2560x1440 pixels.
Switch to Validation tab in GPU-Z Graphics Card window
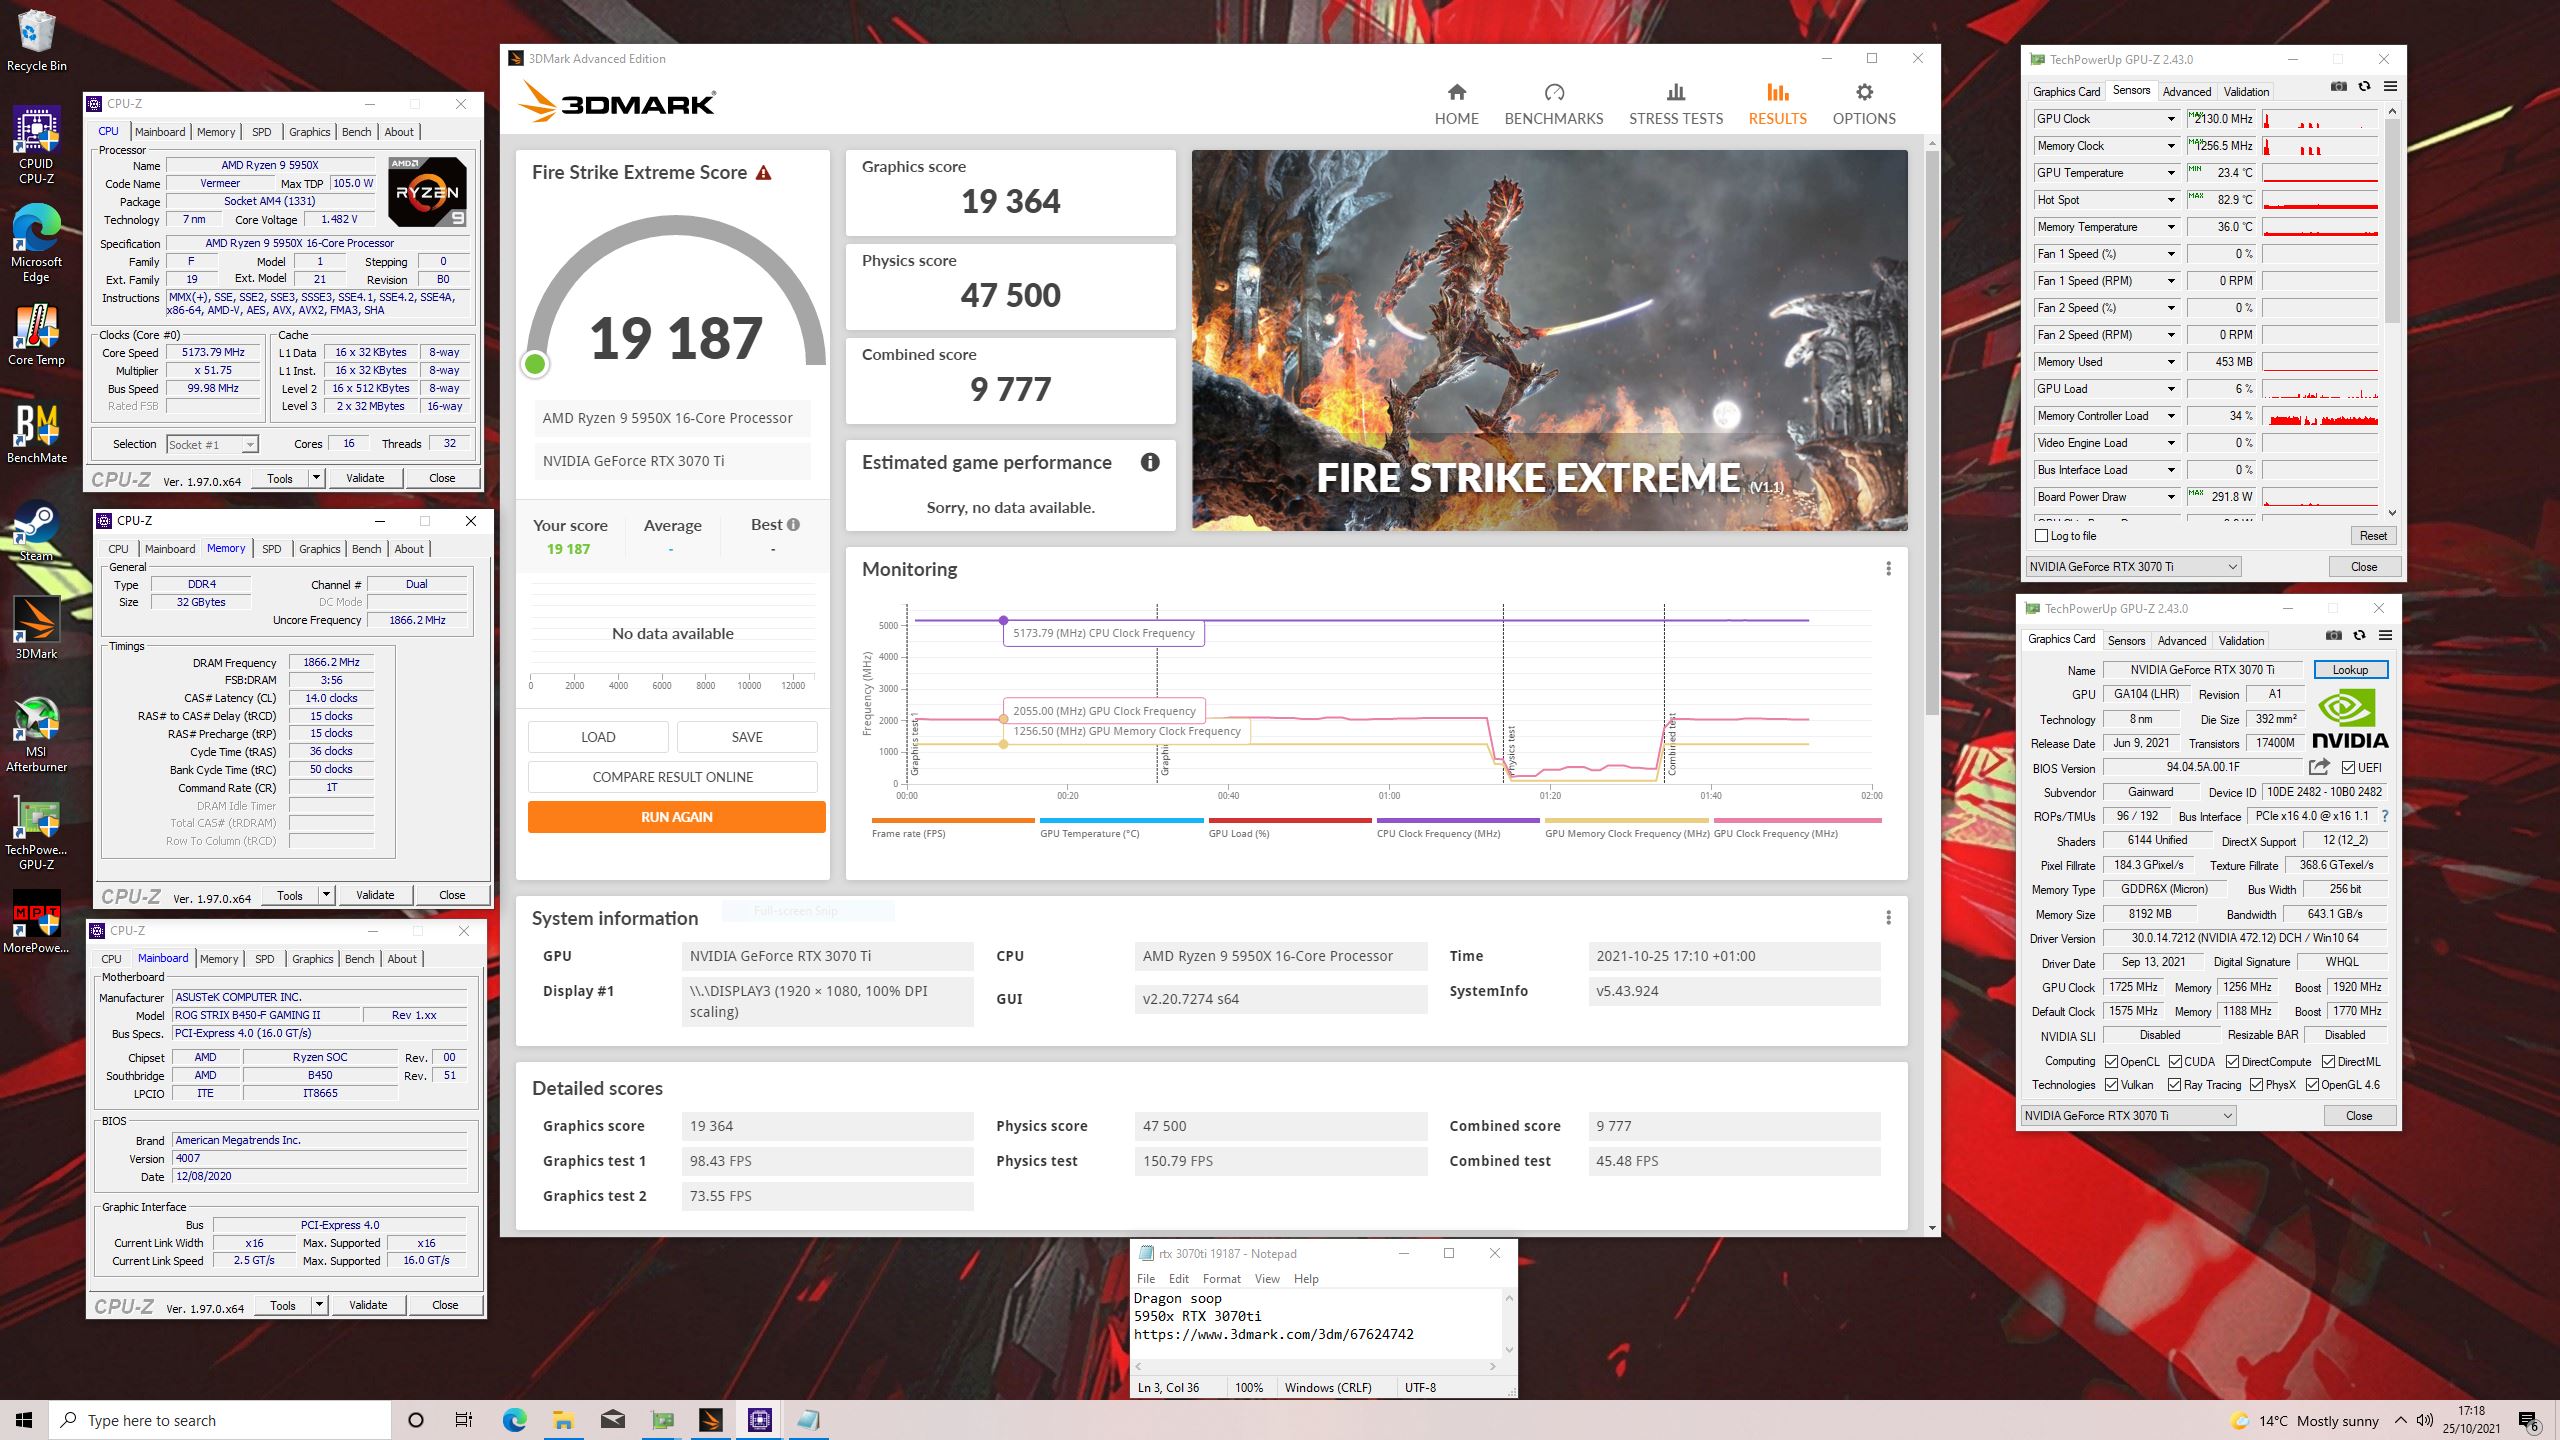(2242, 641)
